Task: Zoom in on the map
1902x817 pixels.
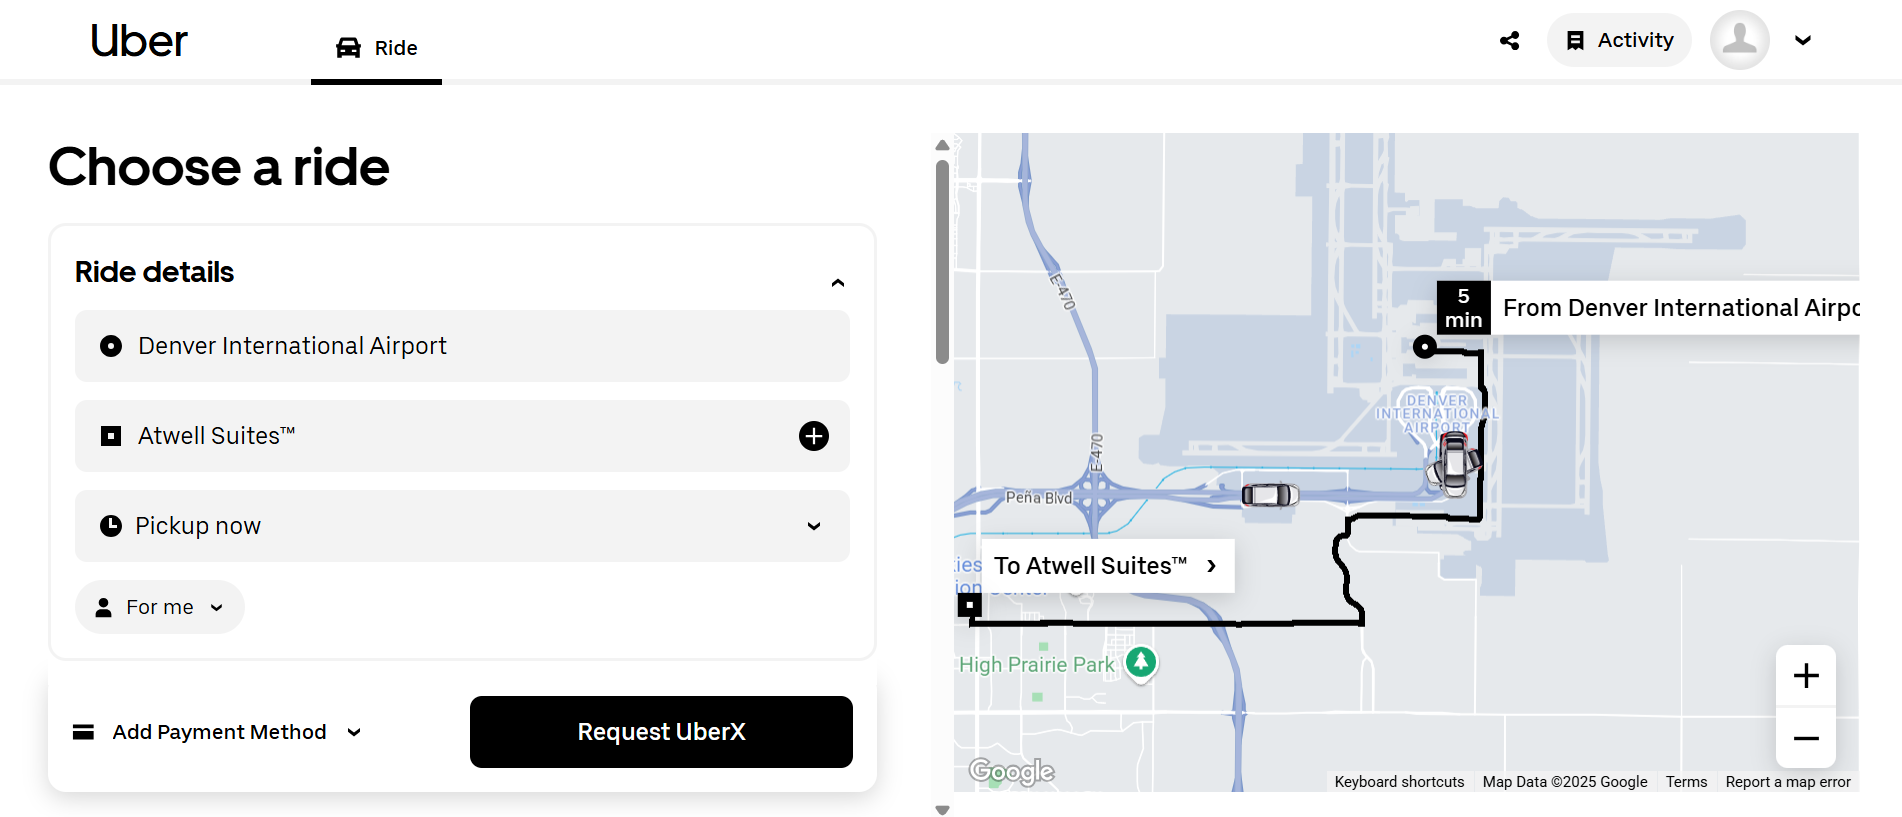Action: (x=1805, y=676)
